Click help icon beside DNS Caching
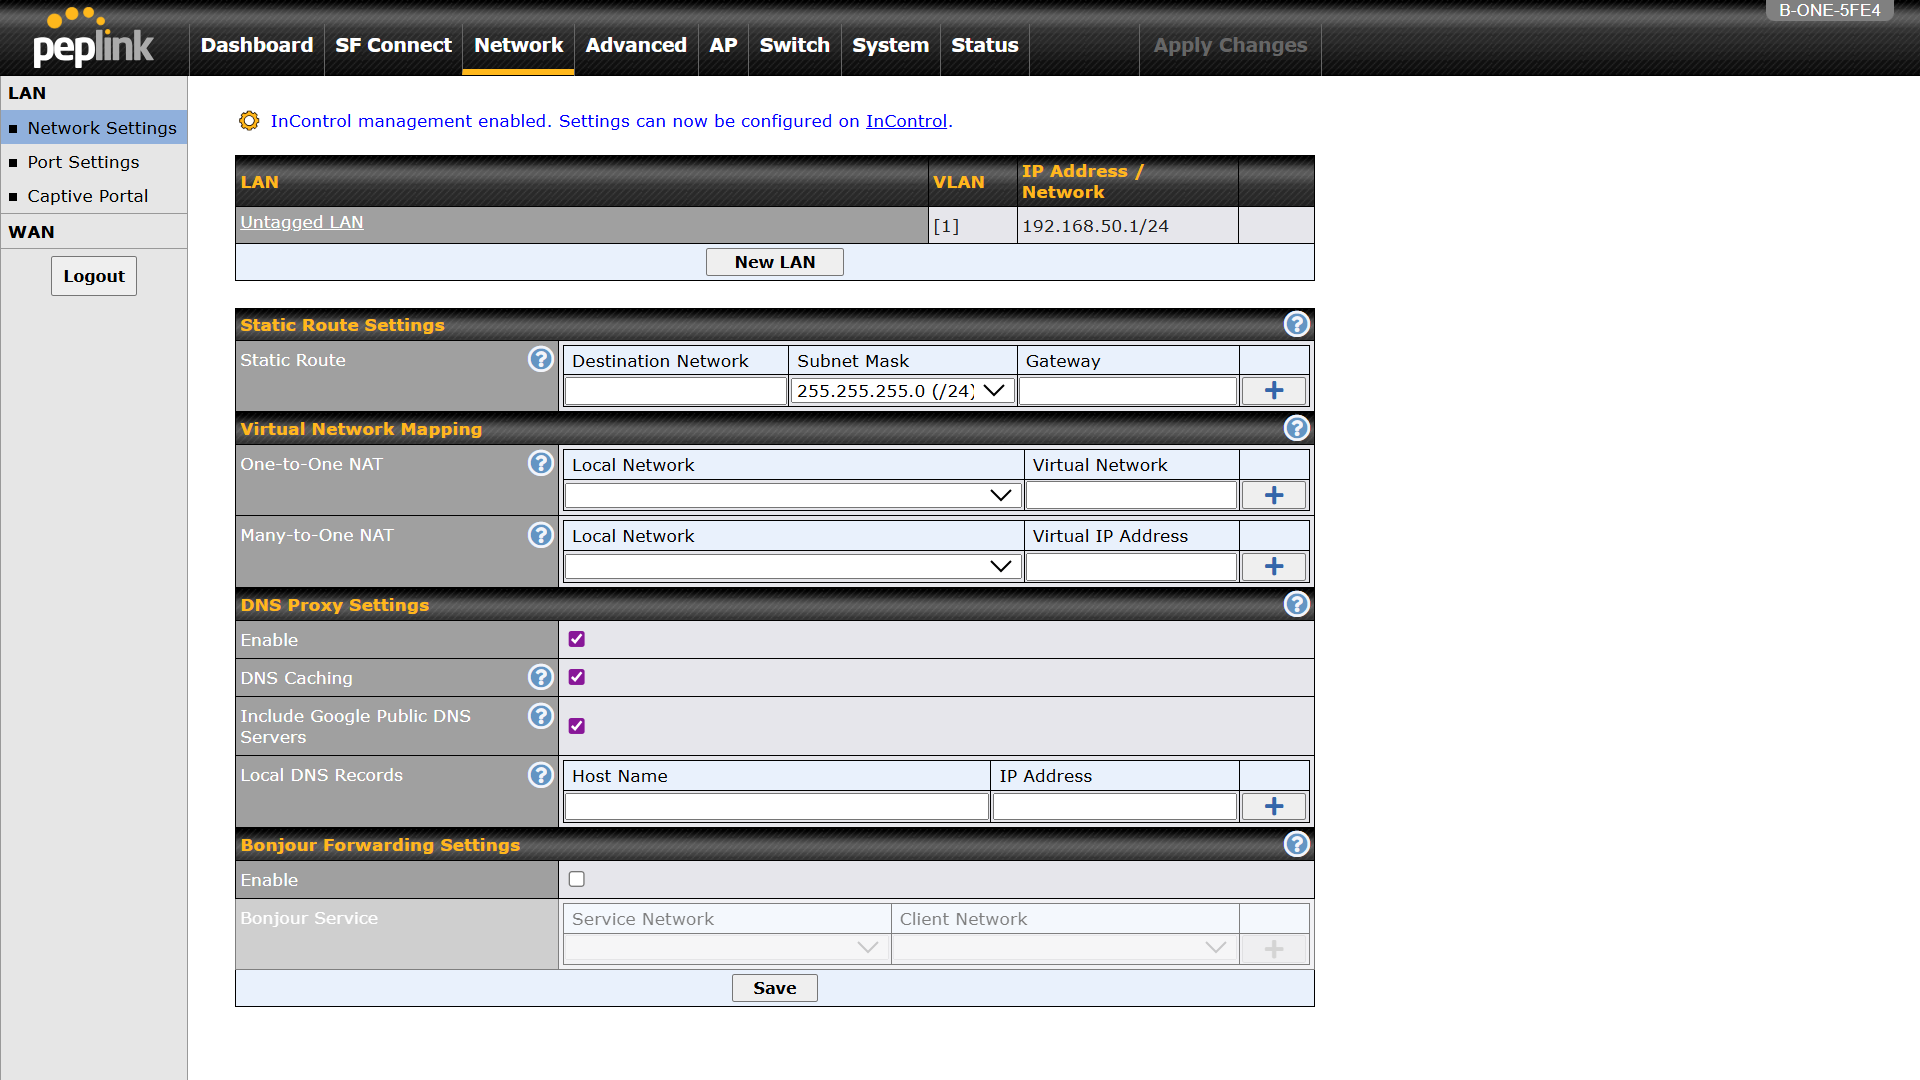The width and height of the screenshot is (1920, 1080). (540, 678)
